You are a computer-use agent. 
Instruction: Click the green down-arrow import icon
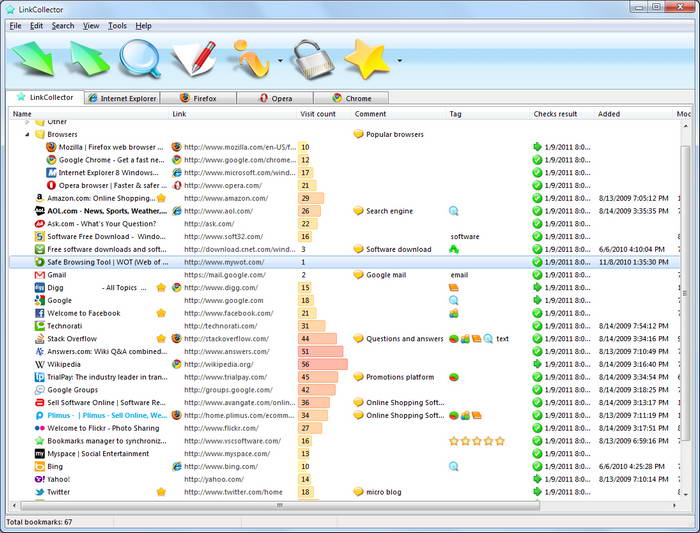pos(34,58)
